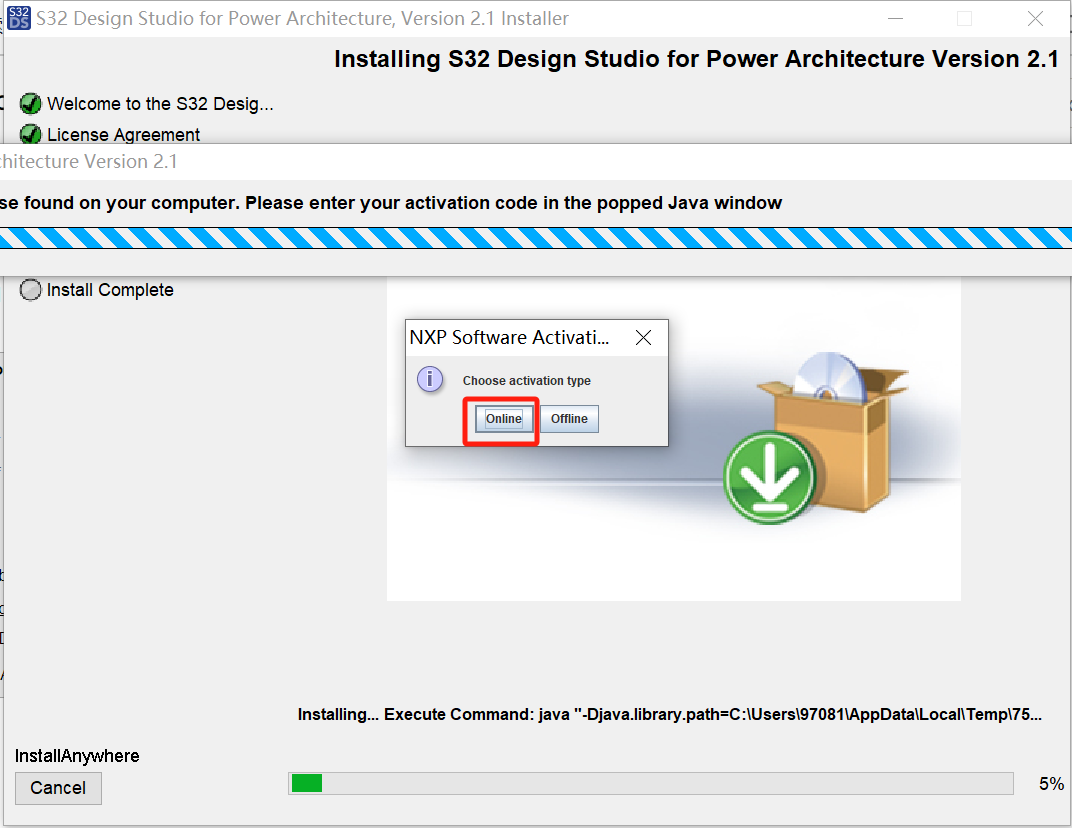Cancel the installation
This screenshot has height=828, width=1072.
58,788
